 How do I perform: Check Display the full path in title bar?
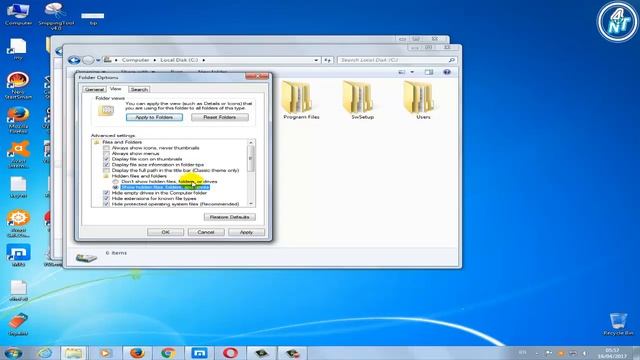pyautogui.click(x=107, y=170)
